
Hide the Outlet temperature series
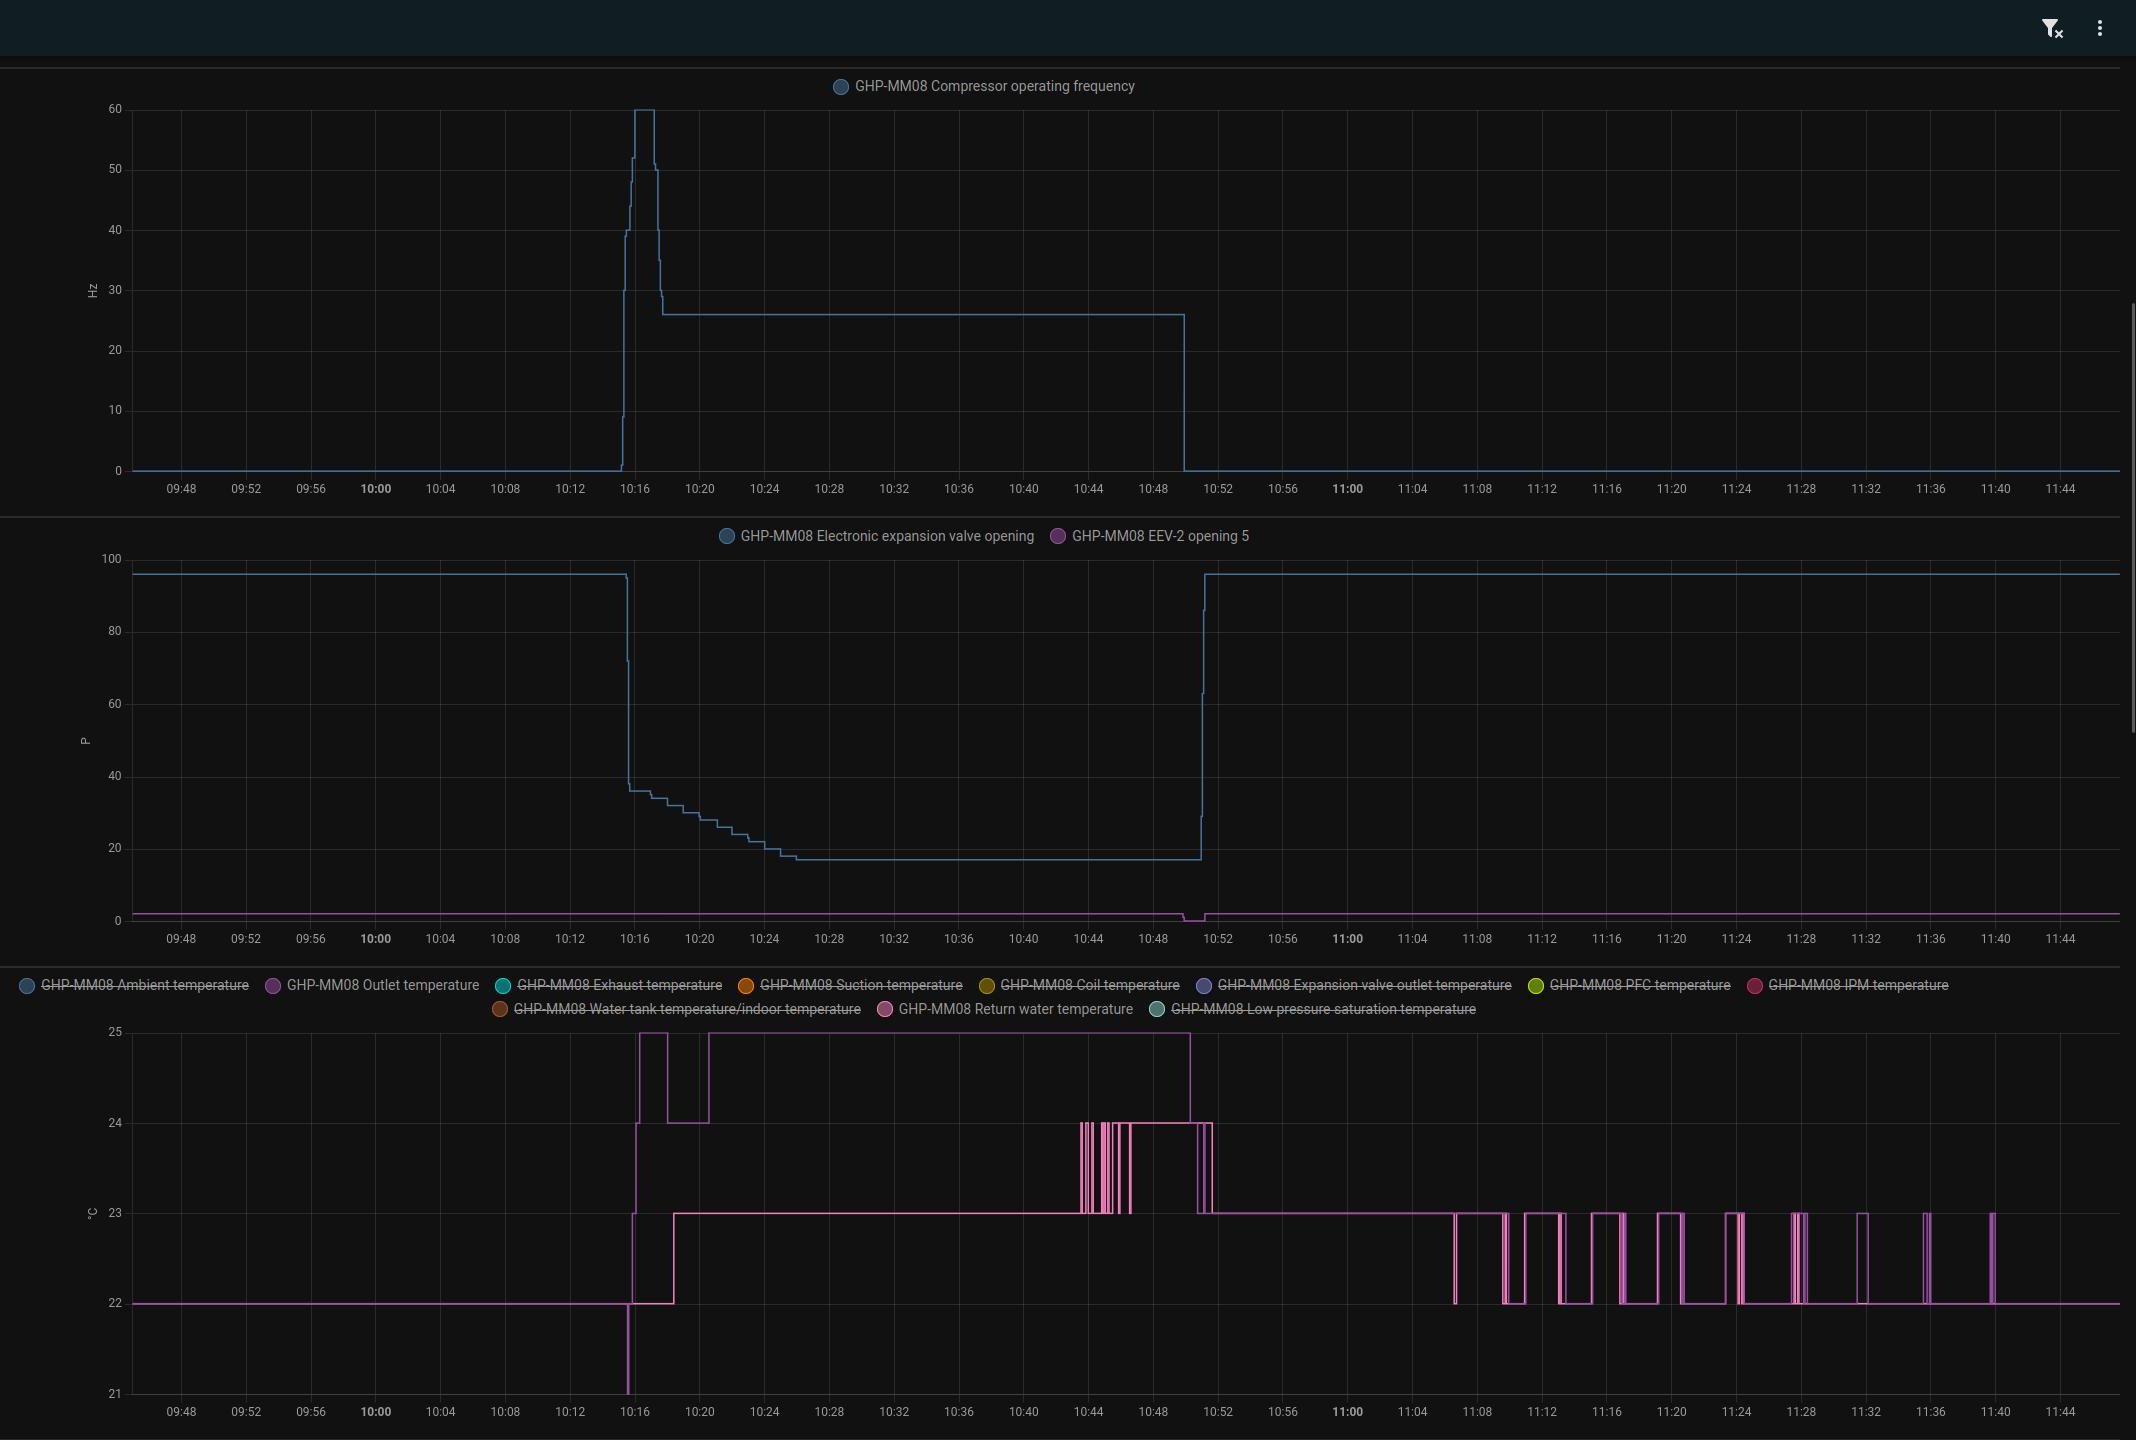382,986
